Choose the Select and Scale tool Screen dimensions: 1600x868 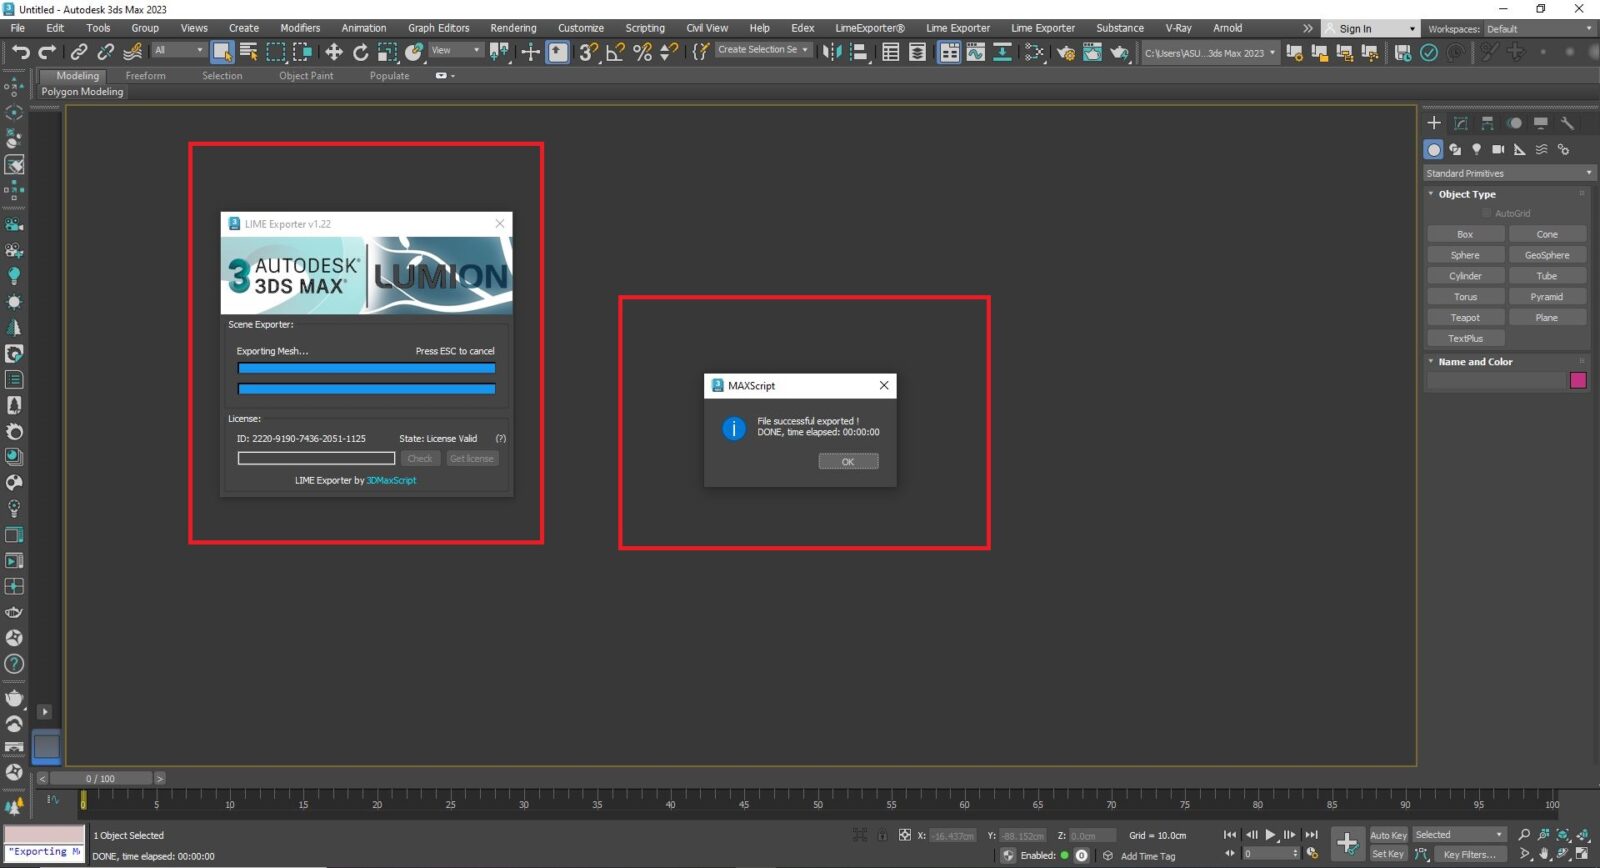pos(387,52)
